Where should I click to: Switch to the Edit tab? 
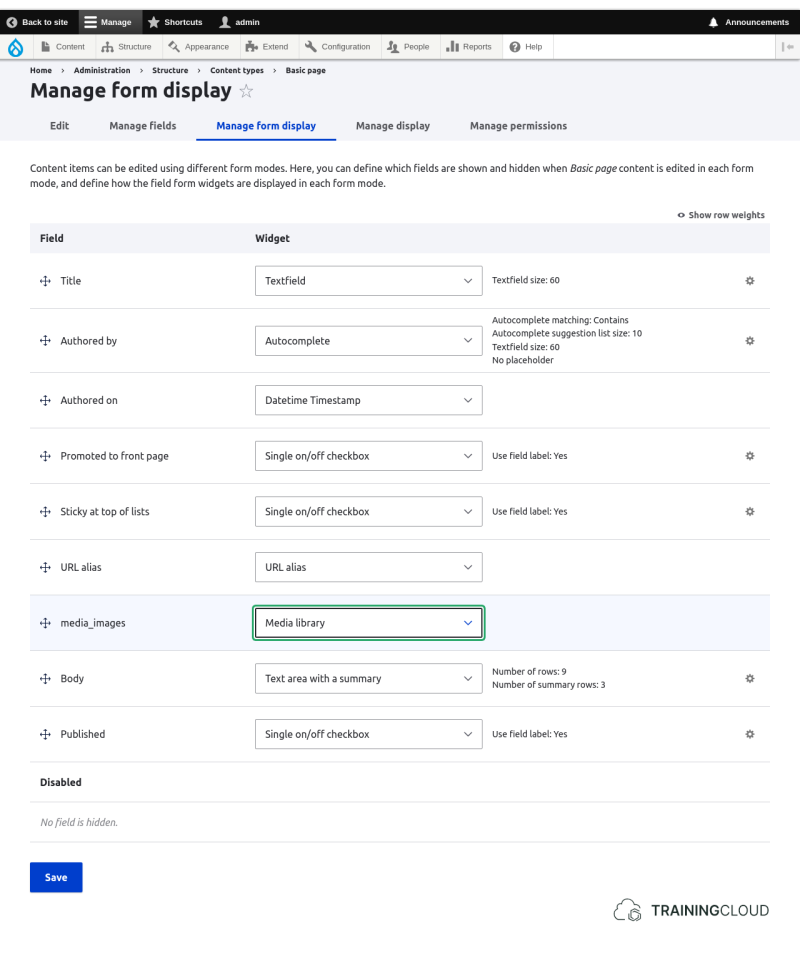(x=60, y=126)
